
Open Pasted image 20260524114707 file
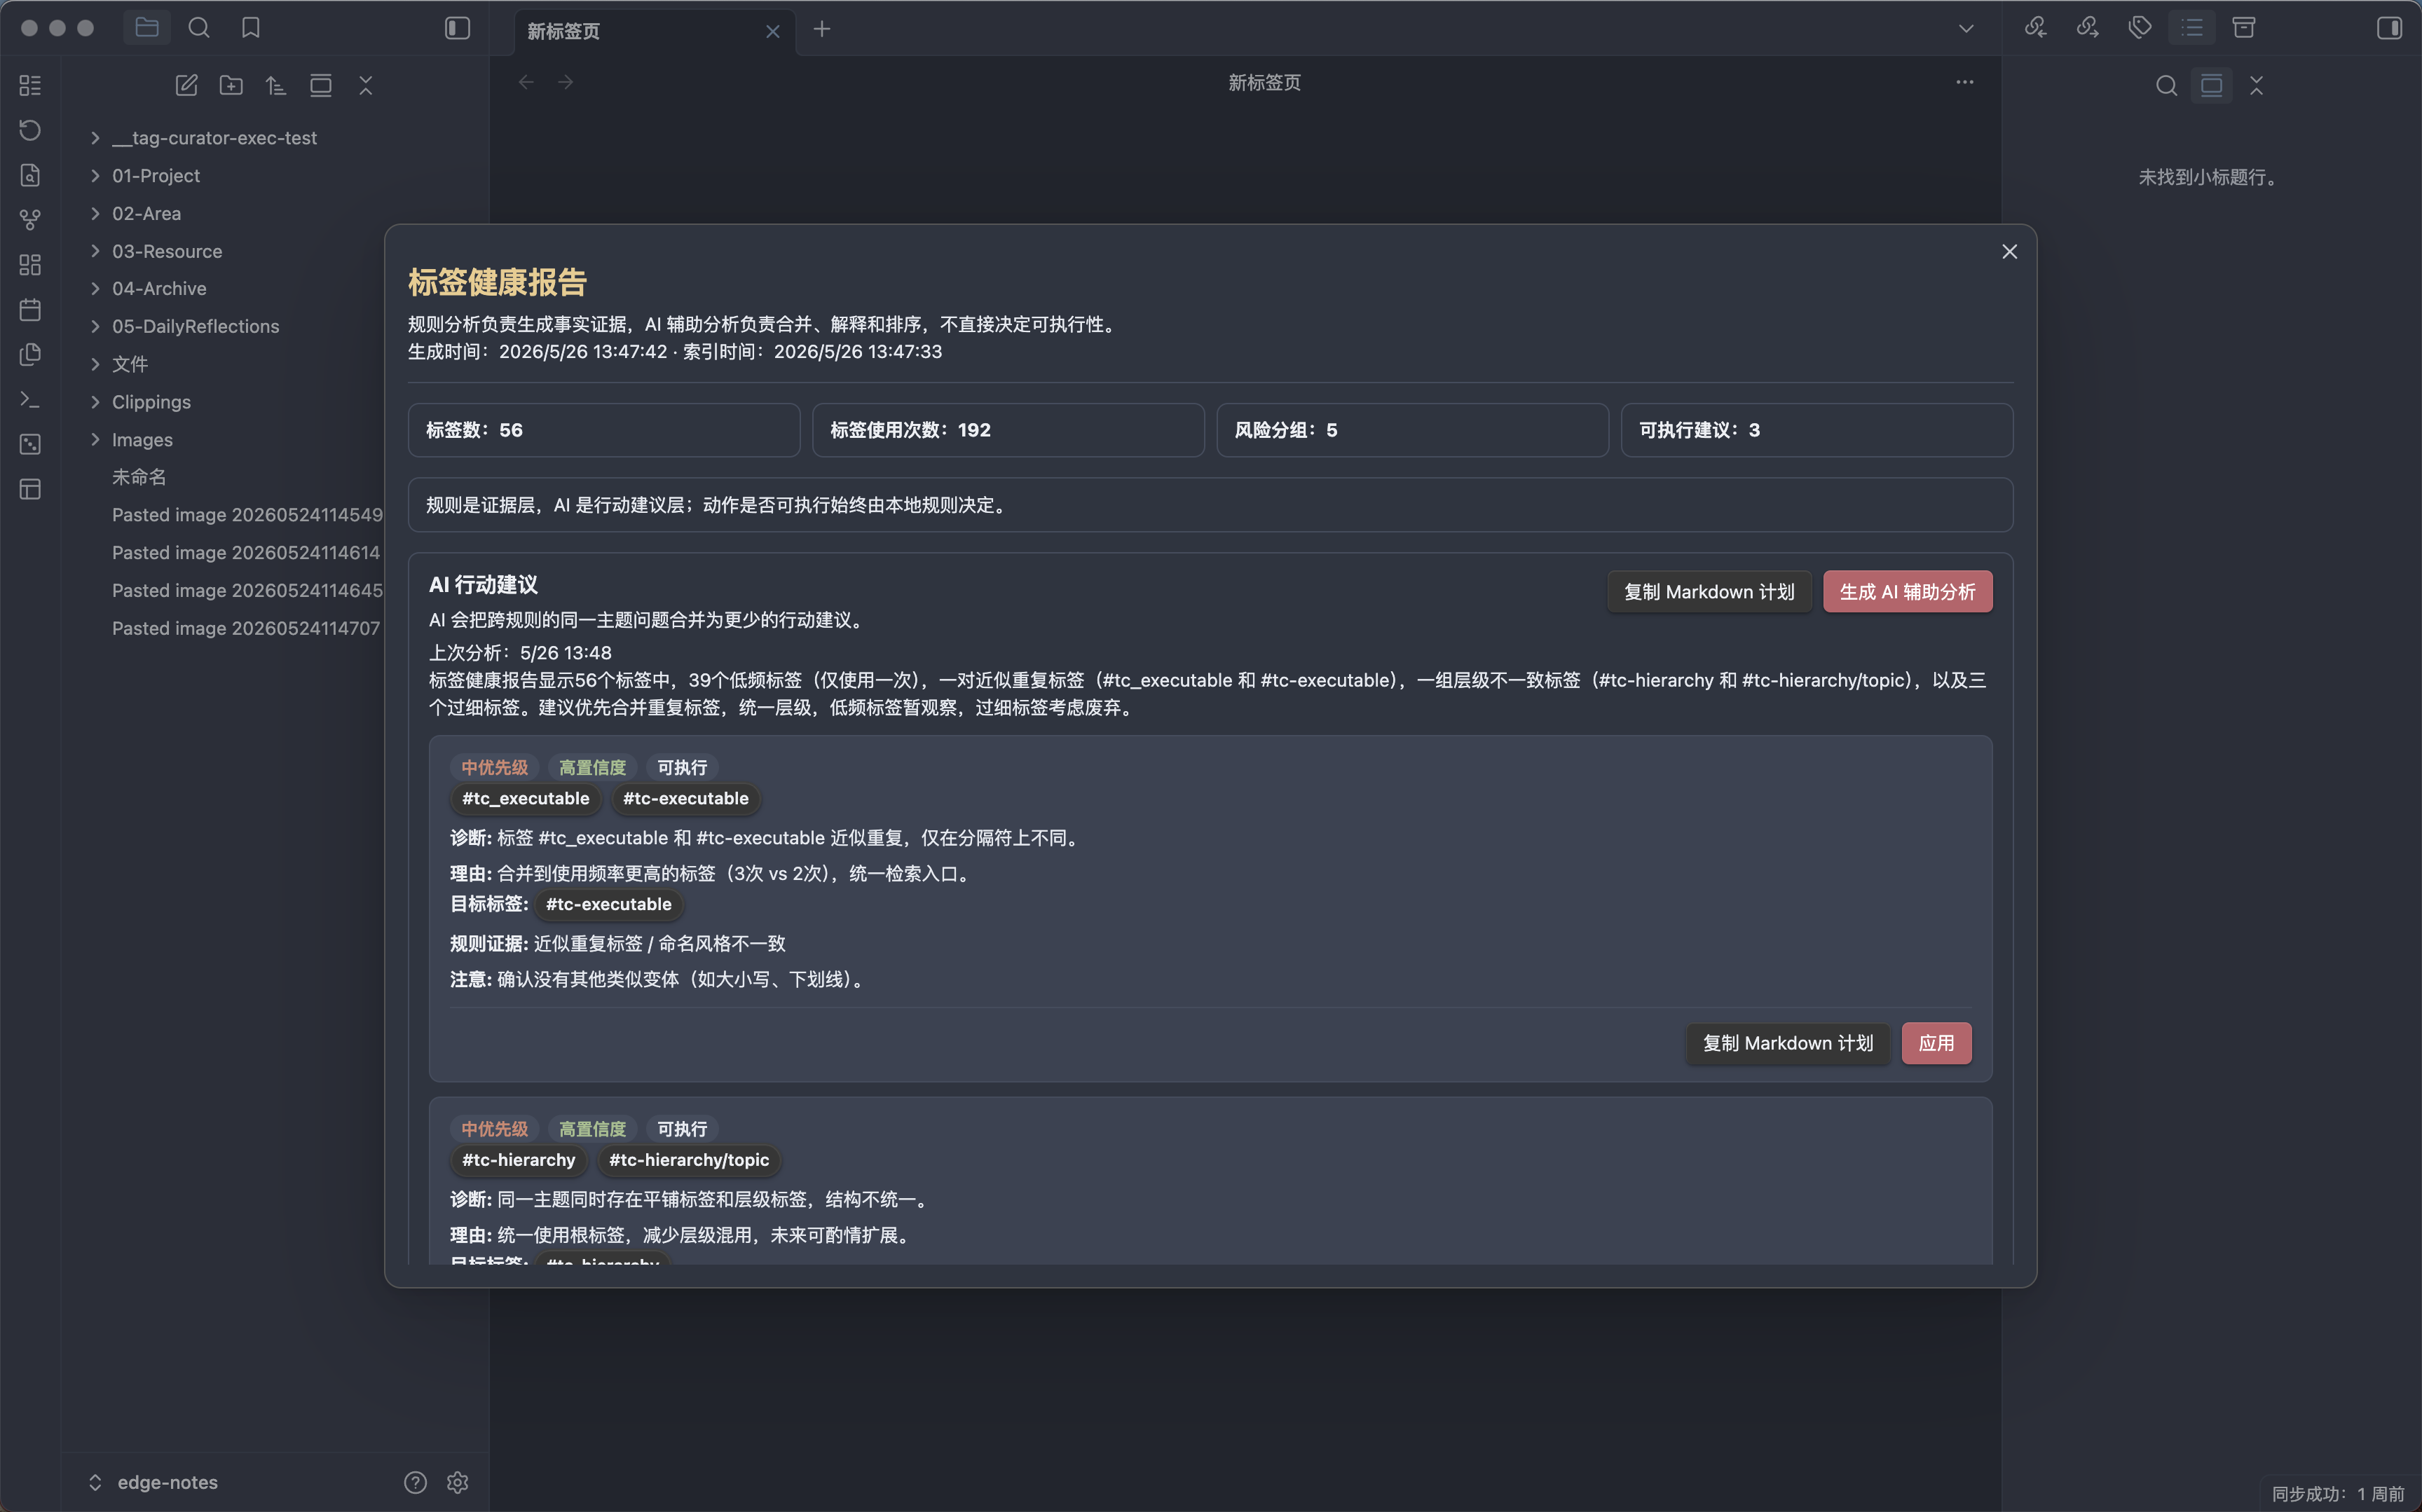pyautogui.click(x=246, y=629)
